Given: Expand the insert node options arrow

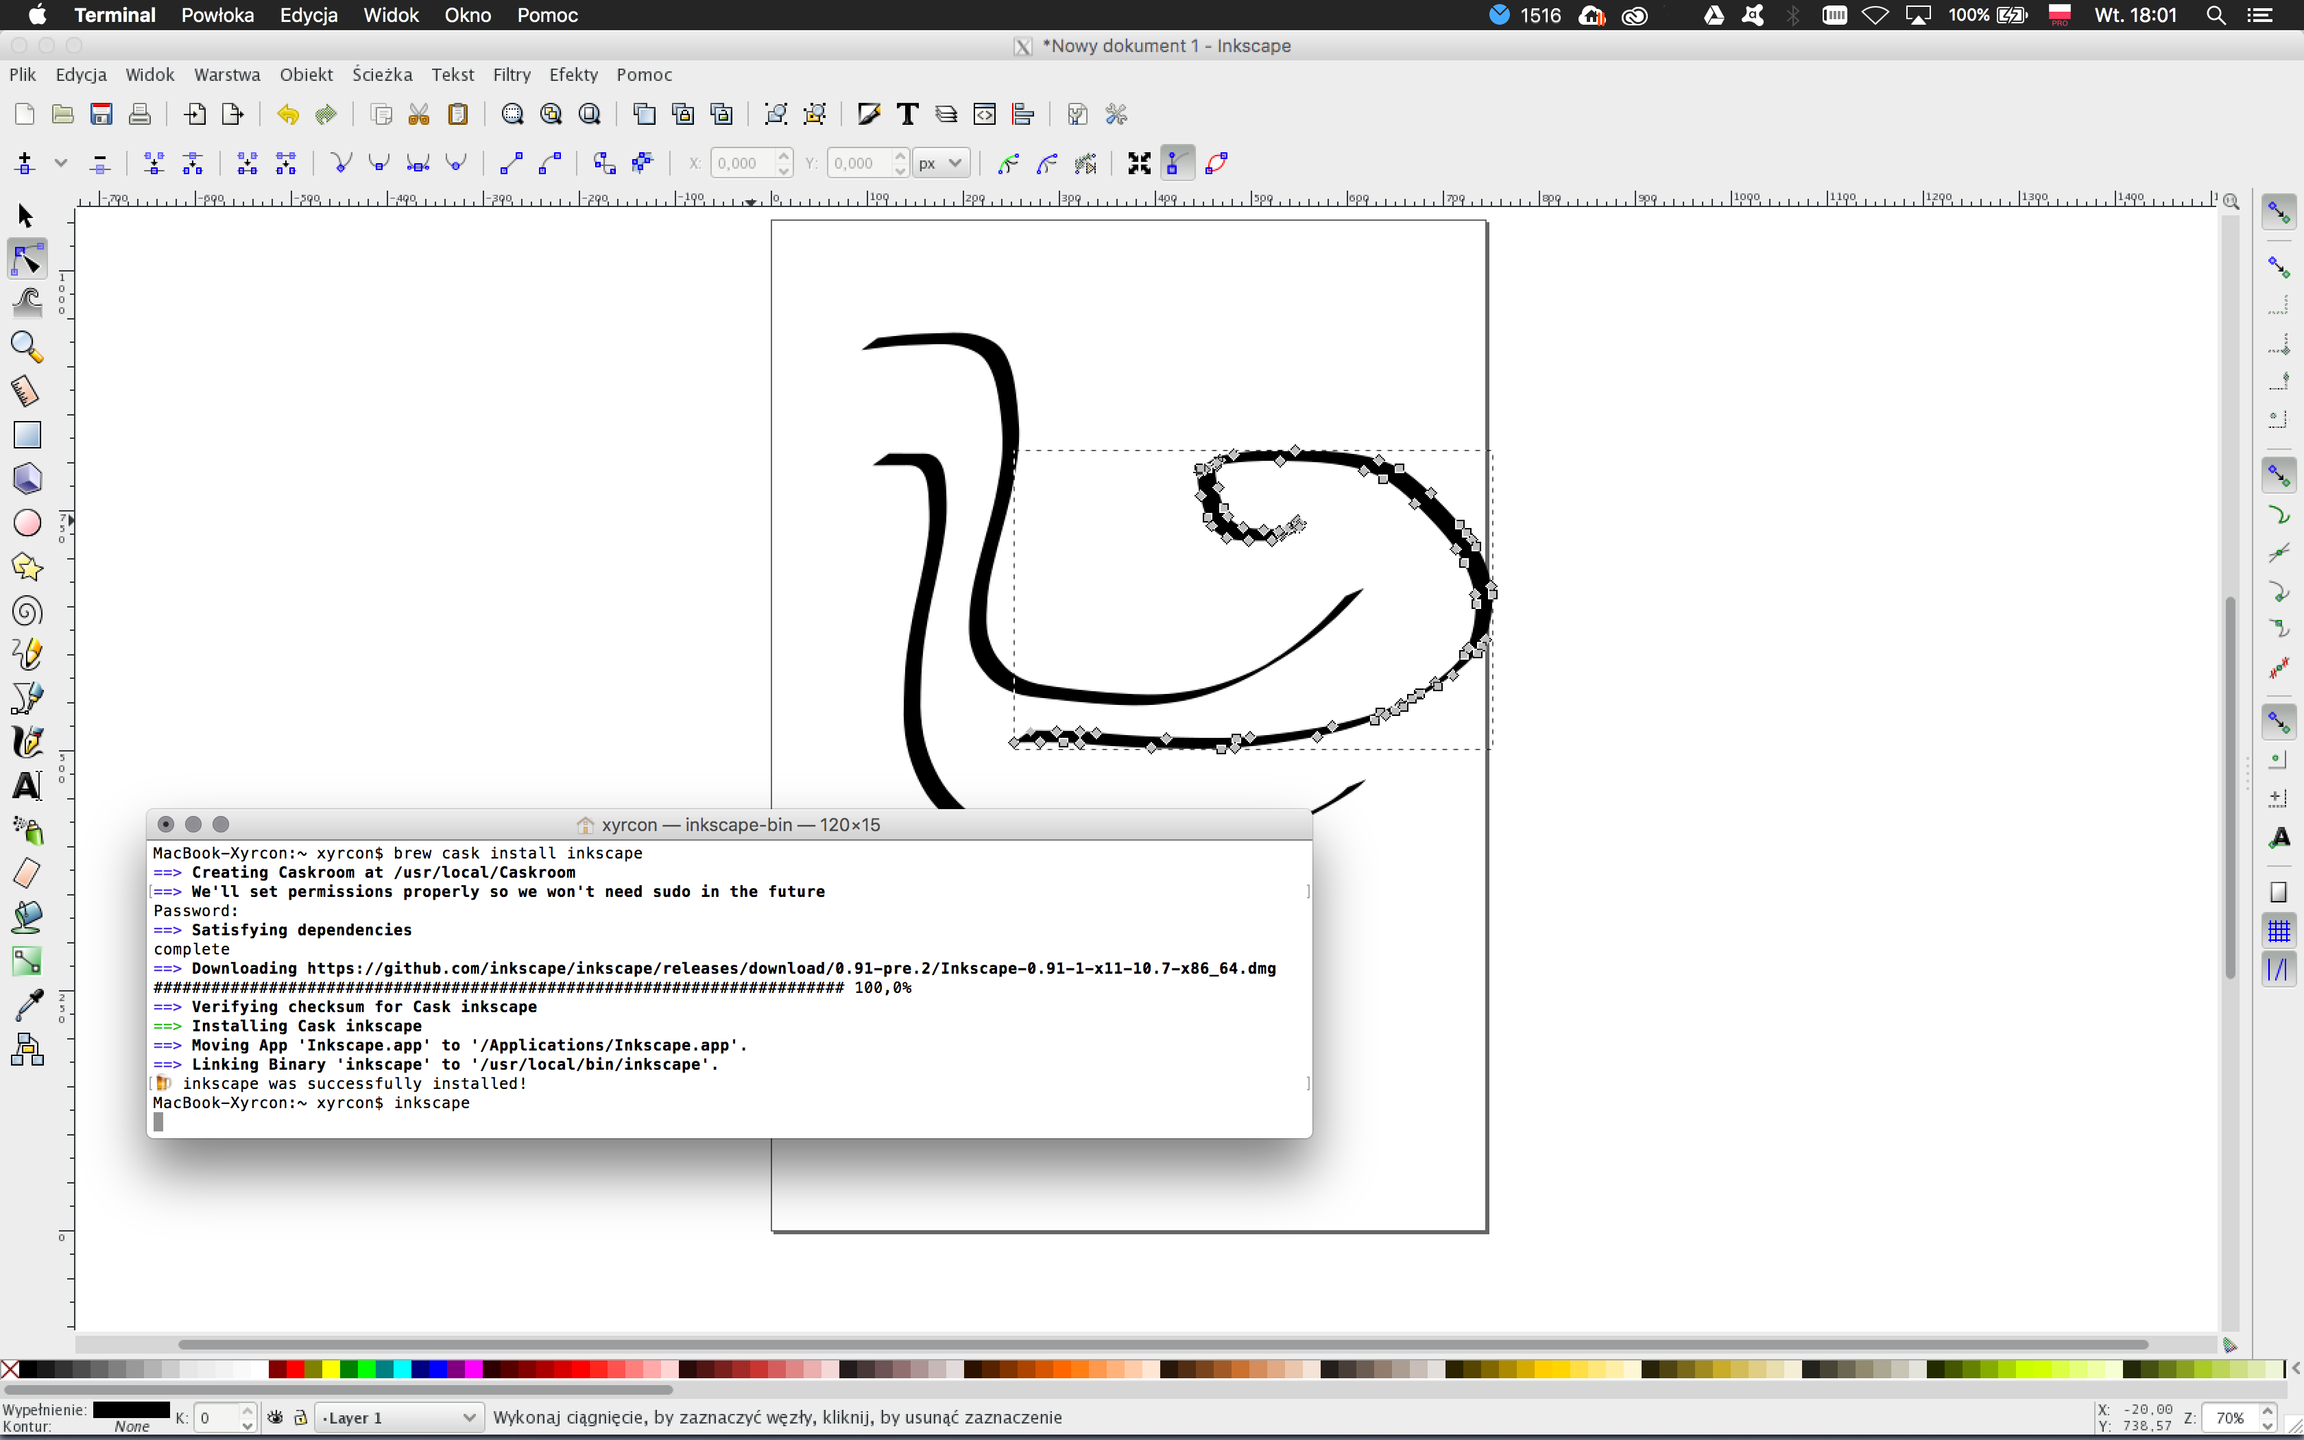Looking at the screenshot, I should (x=61, y=163).
